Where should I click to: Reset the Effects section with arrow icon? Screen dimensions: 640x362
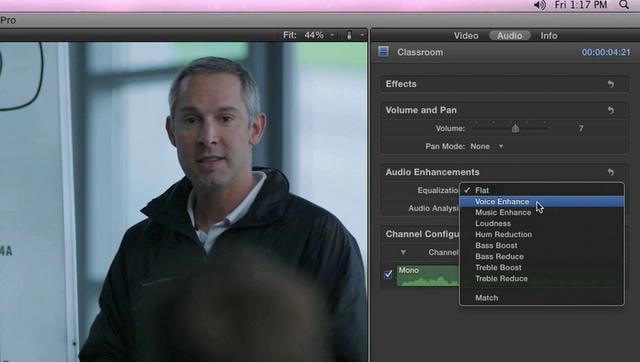(611, 84)
